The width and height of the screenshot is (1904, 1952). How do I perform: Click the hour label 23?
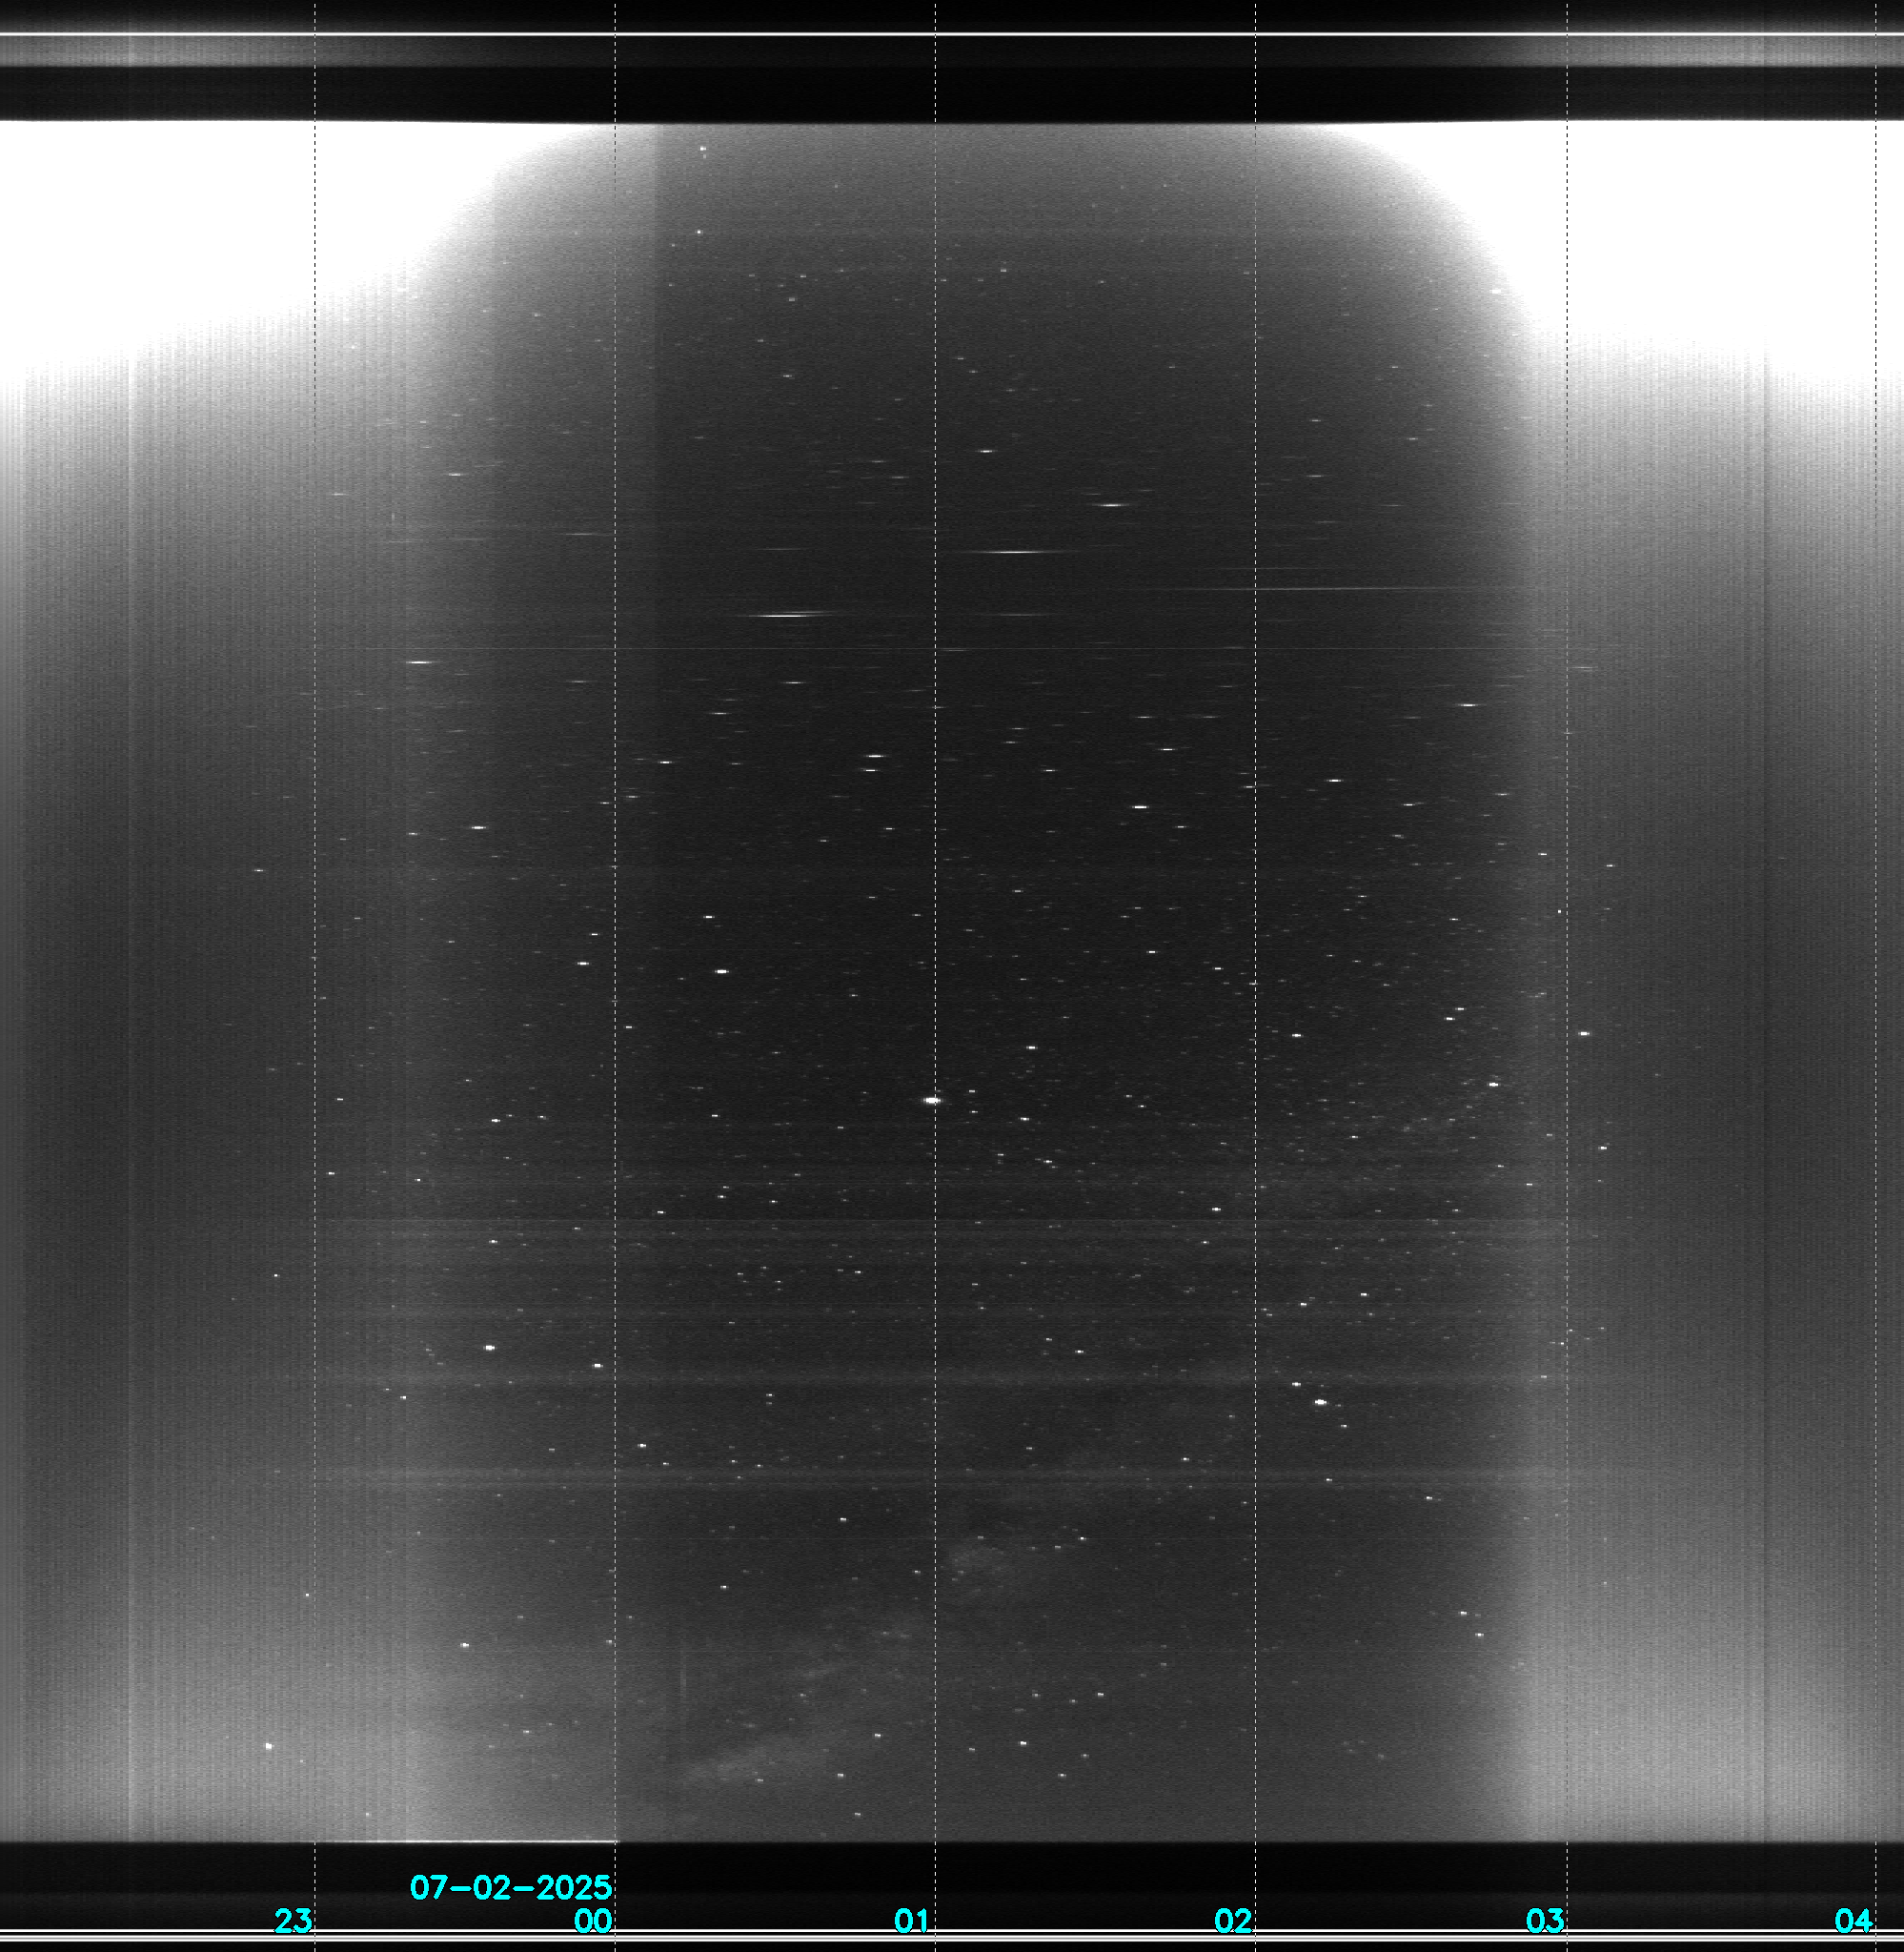pyautogui.click(x=293, y=1920)
